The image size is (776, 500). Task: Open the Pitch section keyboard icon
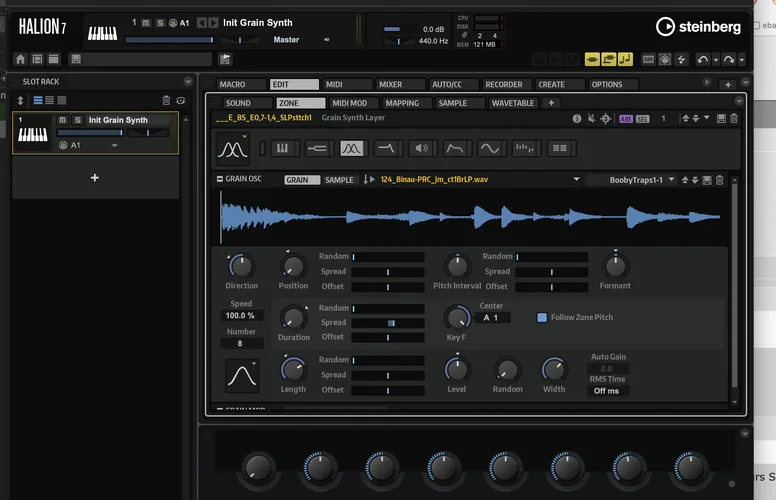tap(281, 148)
